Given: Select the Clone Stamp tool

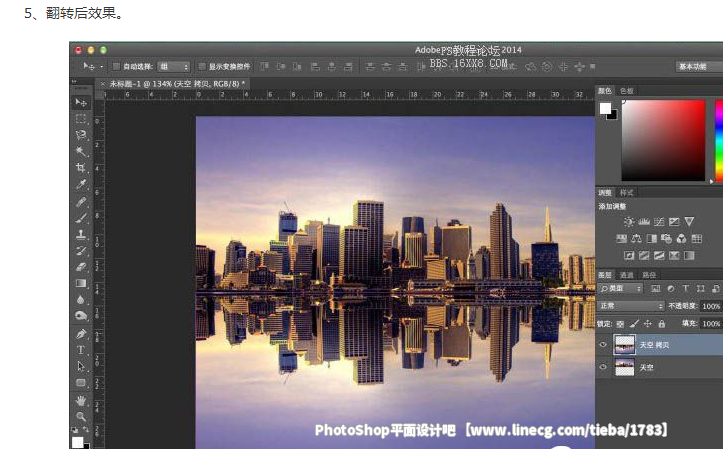Looking at the screenshot, I should [81, 234].
